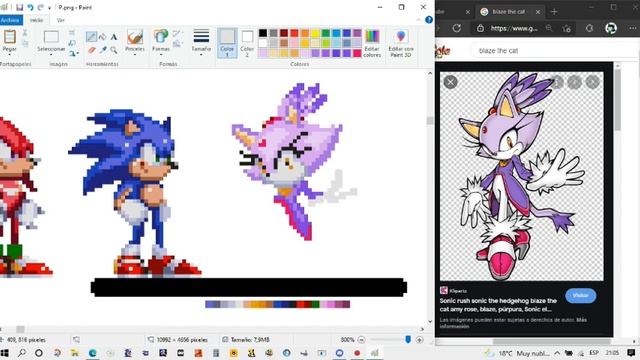Screen dimensions: 640x360
Task: Select Color 2 toggle in Paint
Action: point(247,43)
